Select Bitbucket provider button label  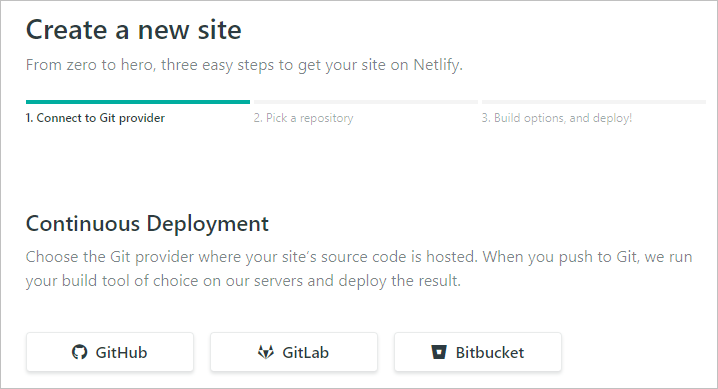coord(490,352)
